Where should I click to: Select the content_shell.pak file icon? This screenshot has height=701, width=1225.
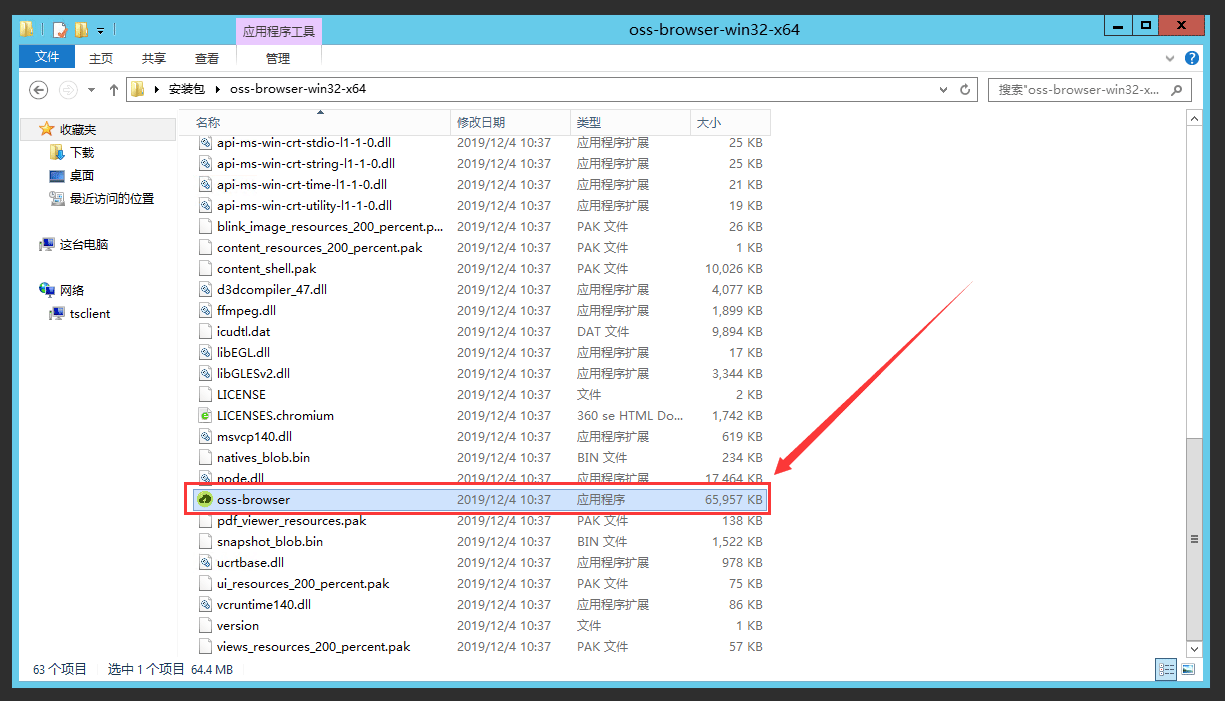coord(205,268)
